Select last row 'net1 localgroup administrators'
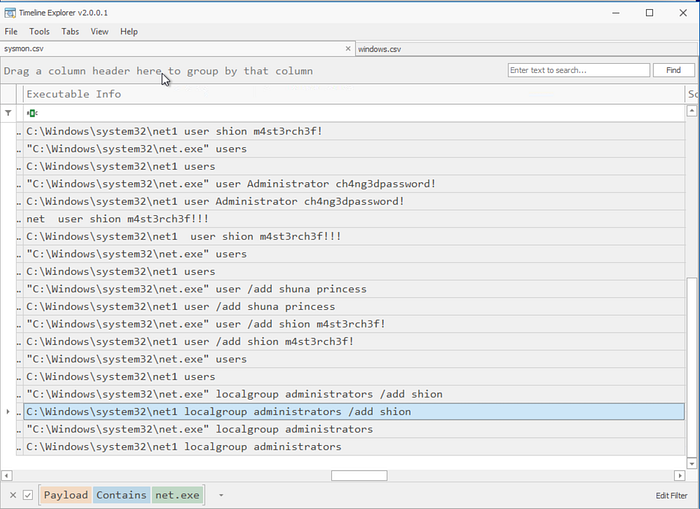Screen dimensions: 700x509 (354, 446)
